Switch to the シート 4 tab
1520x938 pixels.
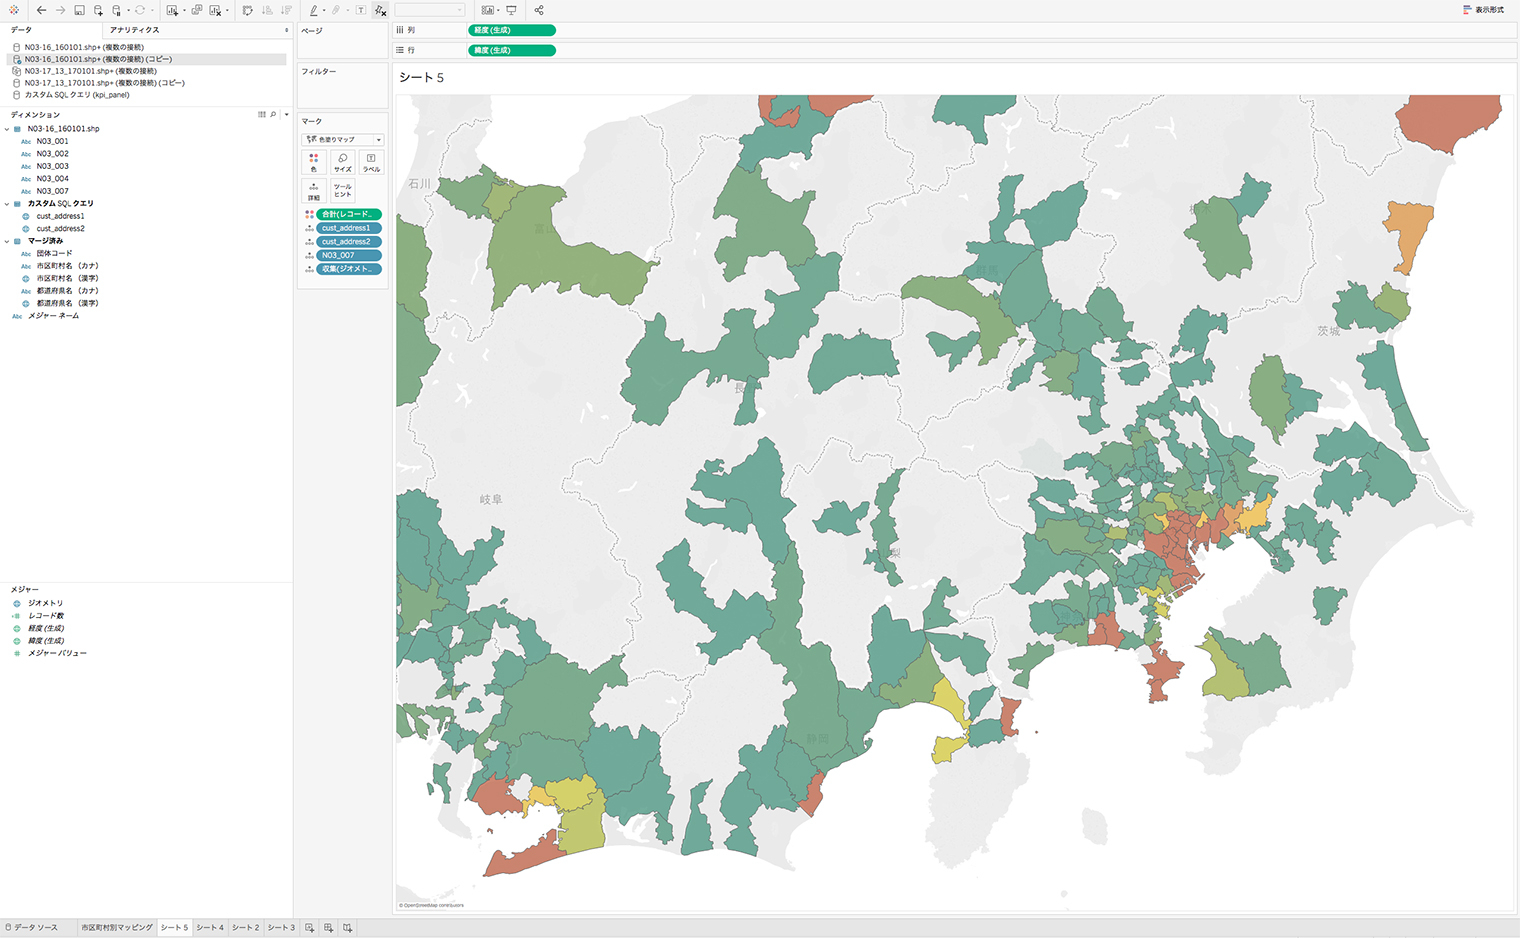click(x=210, y=928)
